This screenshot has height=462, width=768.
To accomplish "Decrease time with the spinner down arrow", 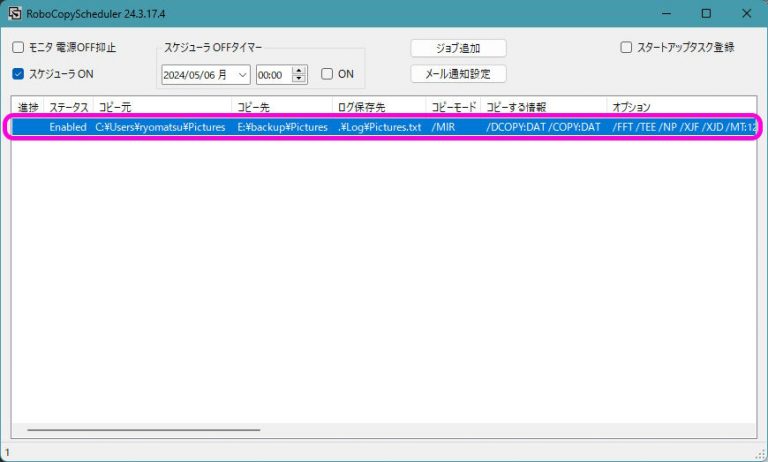I will [x=299, y=79].
